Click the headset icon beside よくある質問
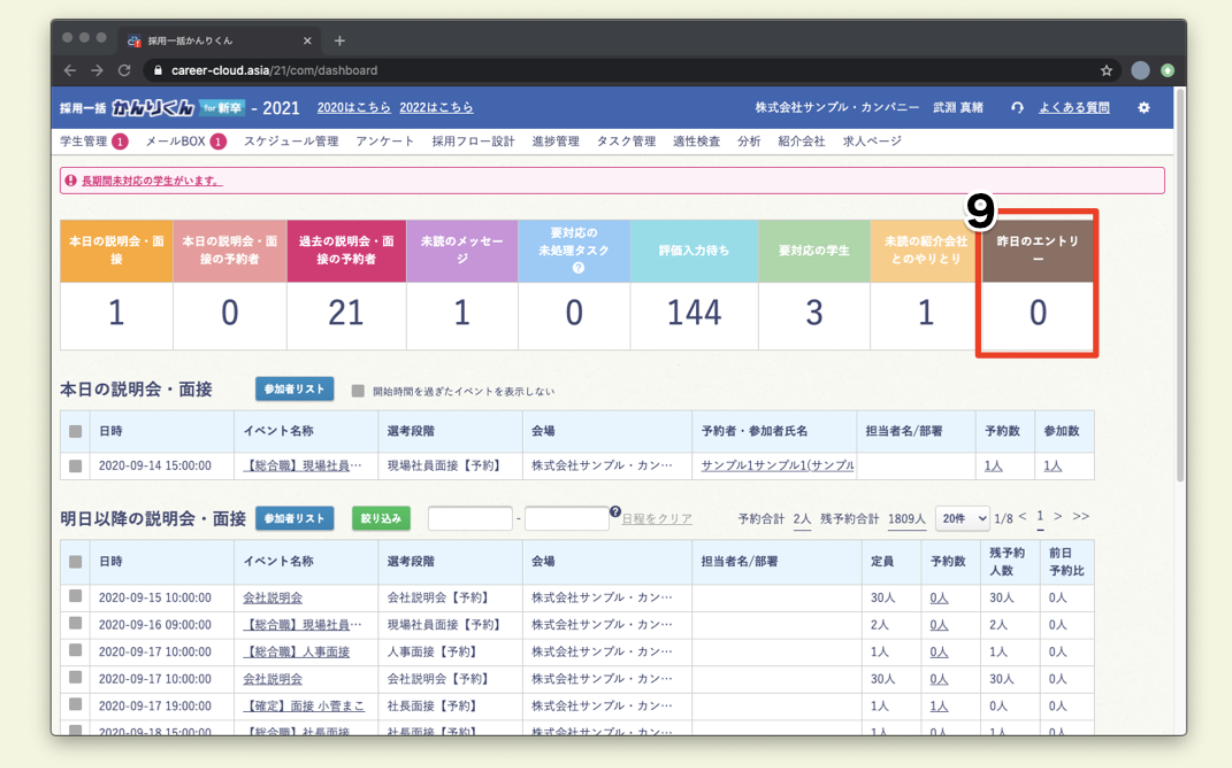Screen dimensions: 1232x768 tap(1017, 108)
